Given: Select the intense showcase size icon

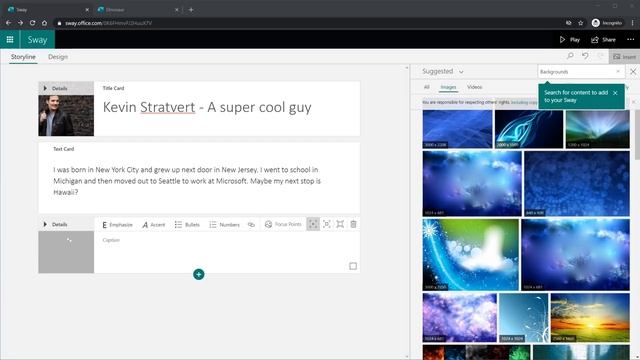Looking at the screenshot, I should pos(340,224).
